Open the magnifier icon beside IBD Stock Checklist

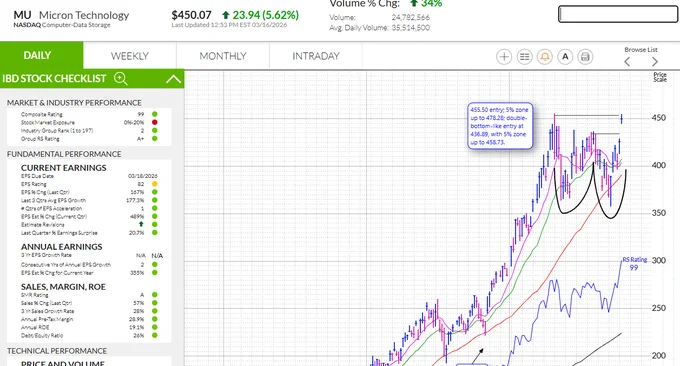click(121, 78)
